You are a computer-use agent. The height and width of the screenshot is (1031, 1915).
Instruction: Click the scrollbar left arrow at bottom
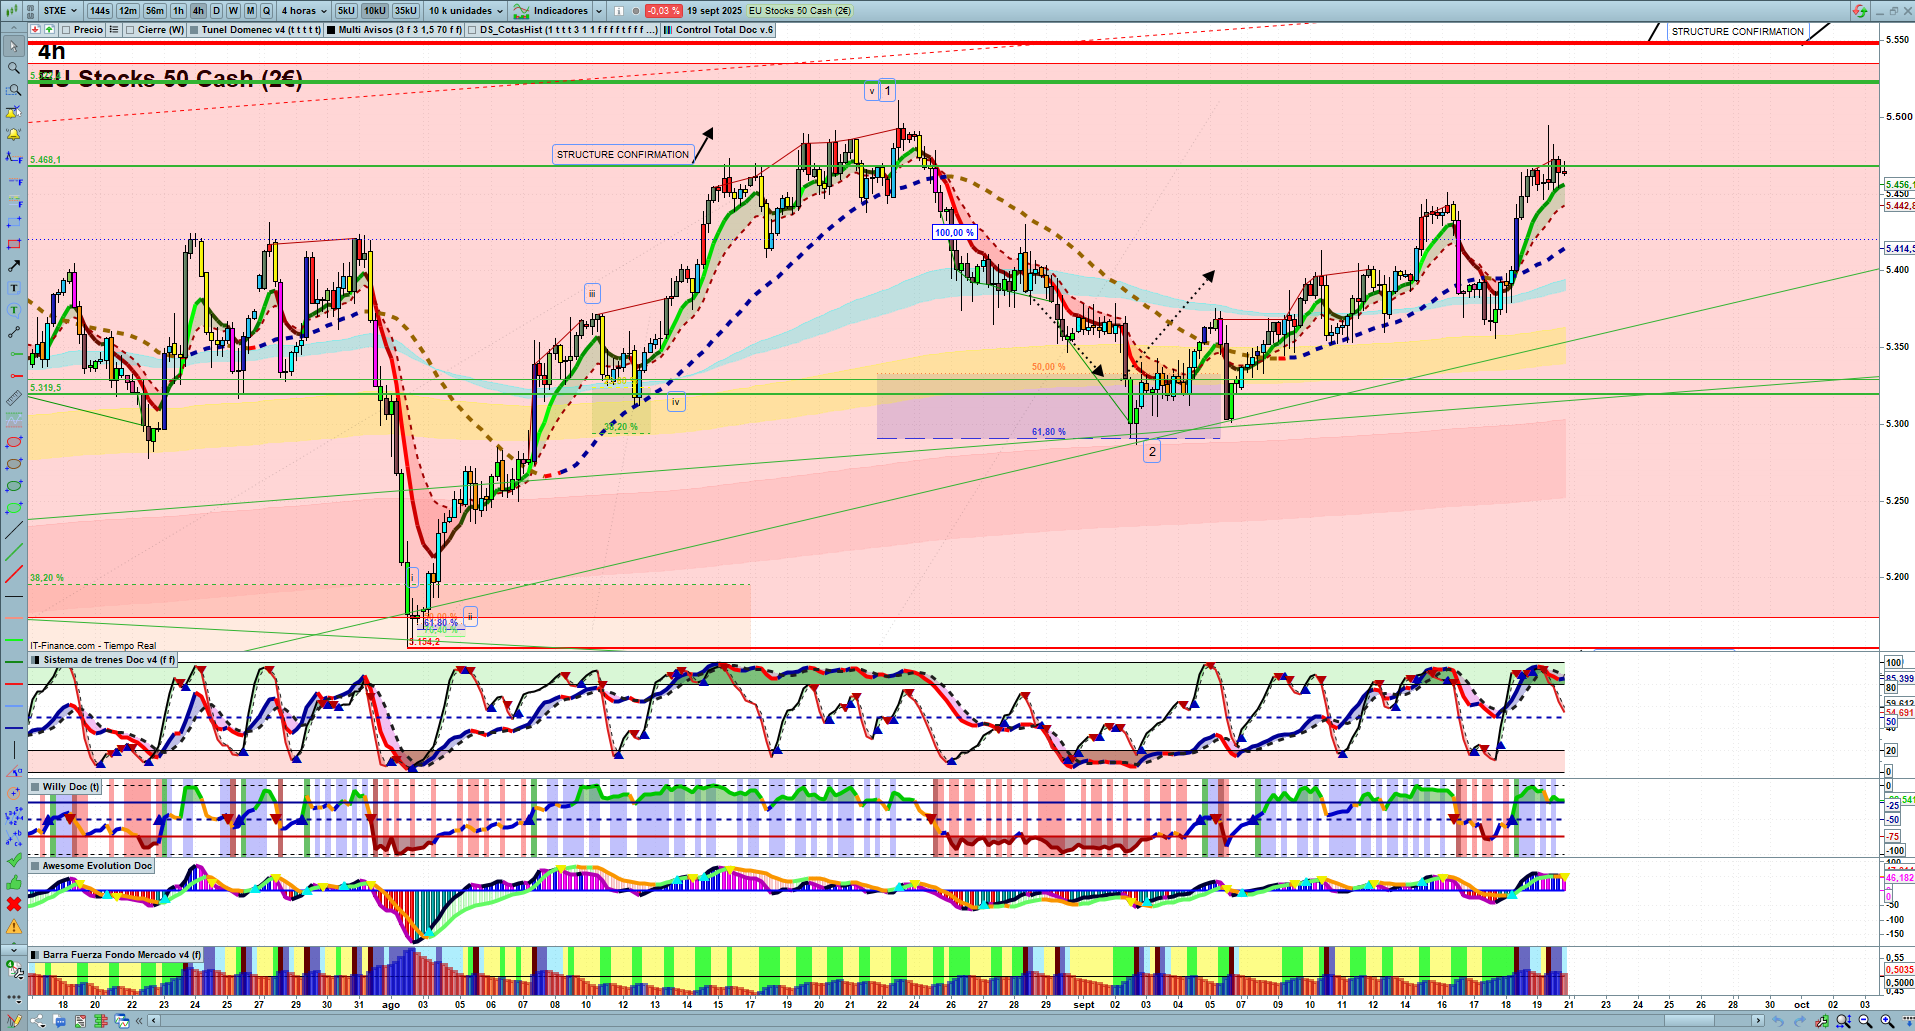click(153, 1021)
